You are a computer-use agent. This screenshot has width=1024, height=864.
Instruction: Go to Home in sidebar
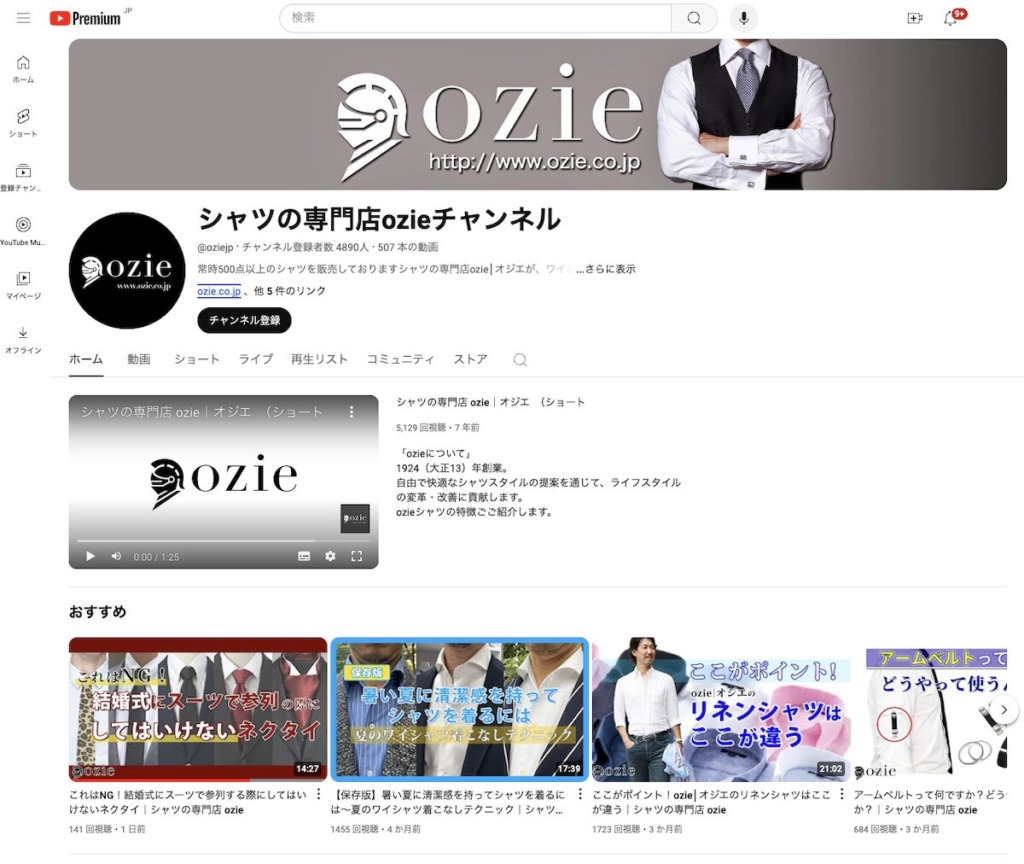point(24,69)
